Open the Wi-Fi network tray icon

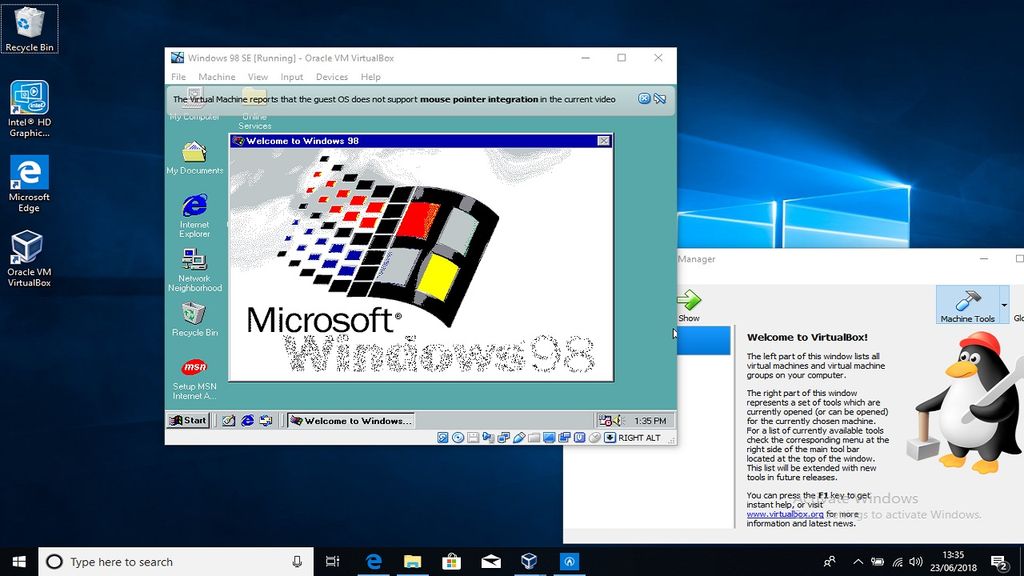898,562
